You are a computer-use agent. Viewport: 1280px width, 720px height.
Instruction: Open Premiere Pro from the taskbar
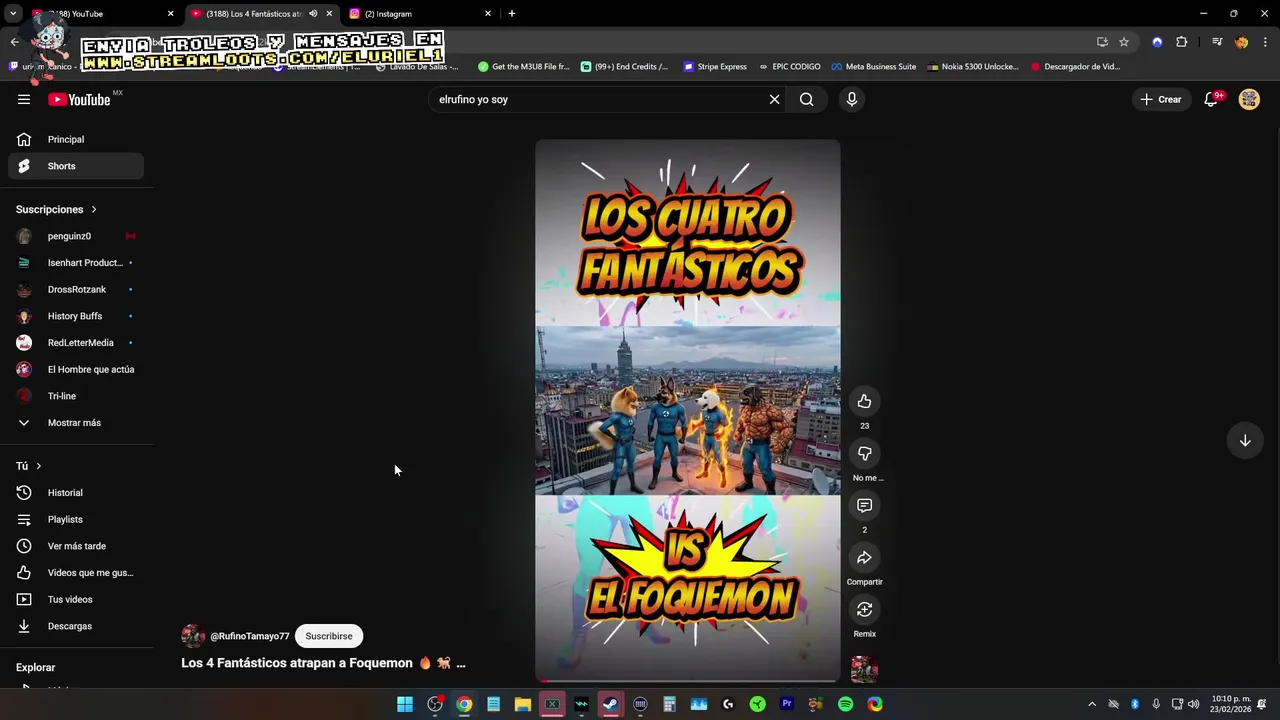(x=787, y=704)
